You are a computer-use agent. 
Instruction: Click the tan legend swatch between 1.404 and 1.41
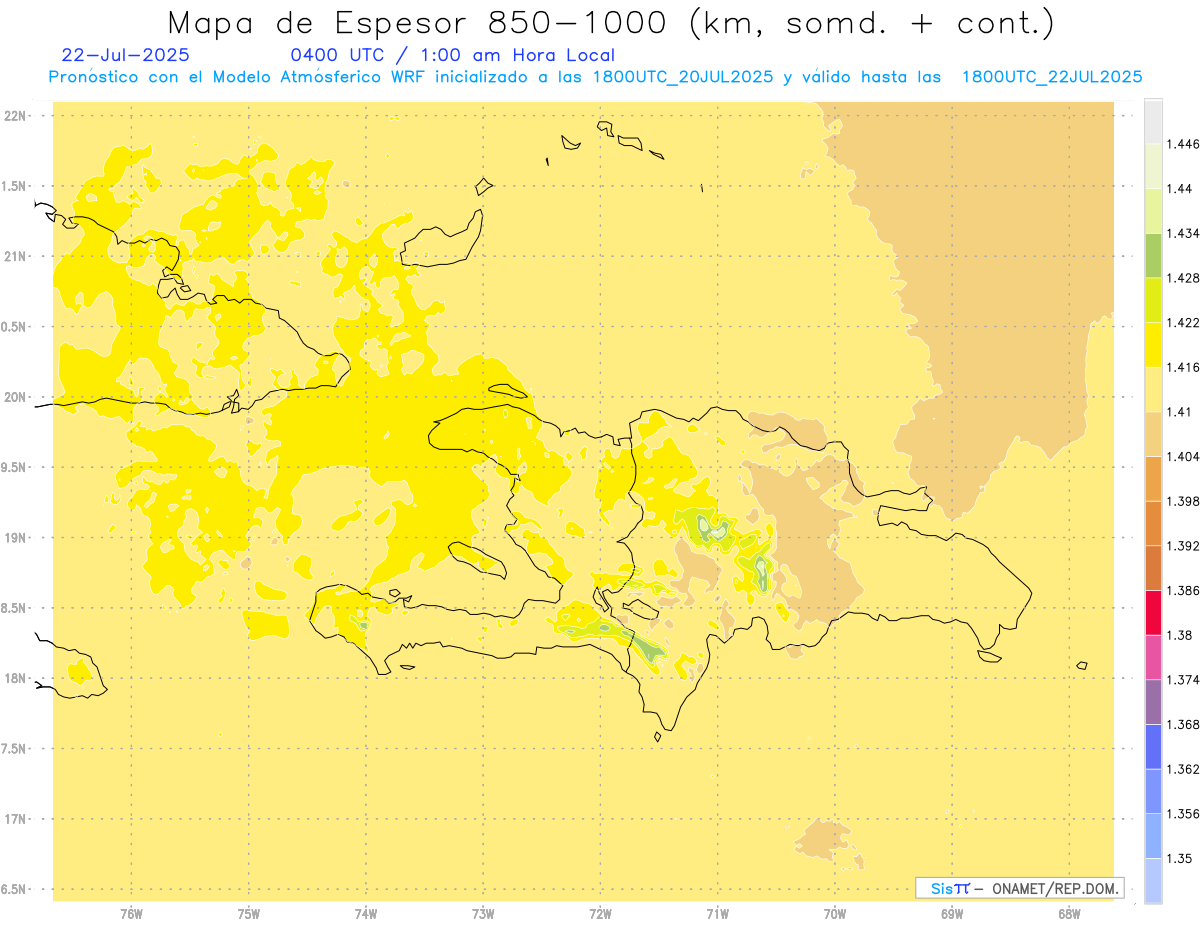pyautogui.click(x=1153, y=434)
